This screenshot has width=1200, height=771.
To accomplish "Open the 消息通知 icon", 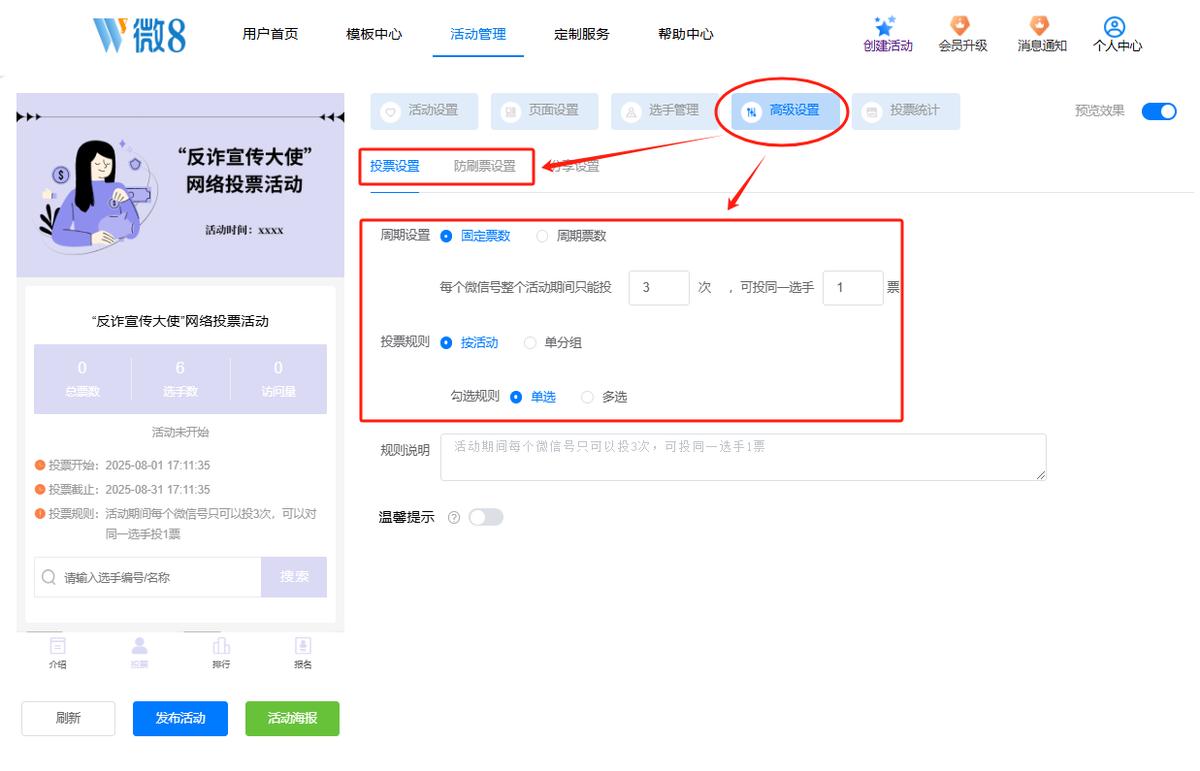I will tap(1040, 25).
